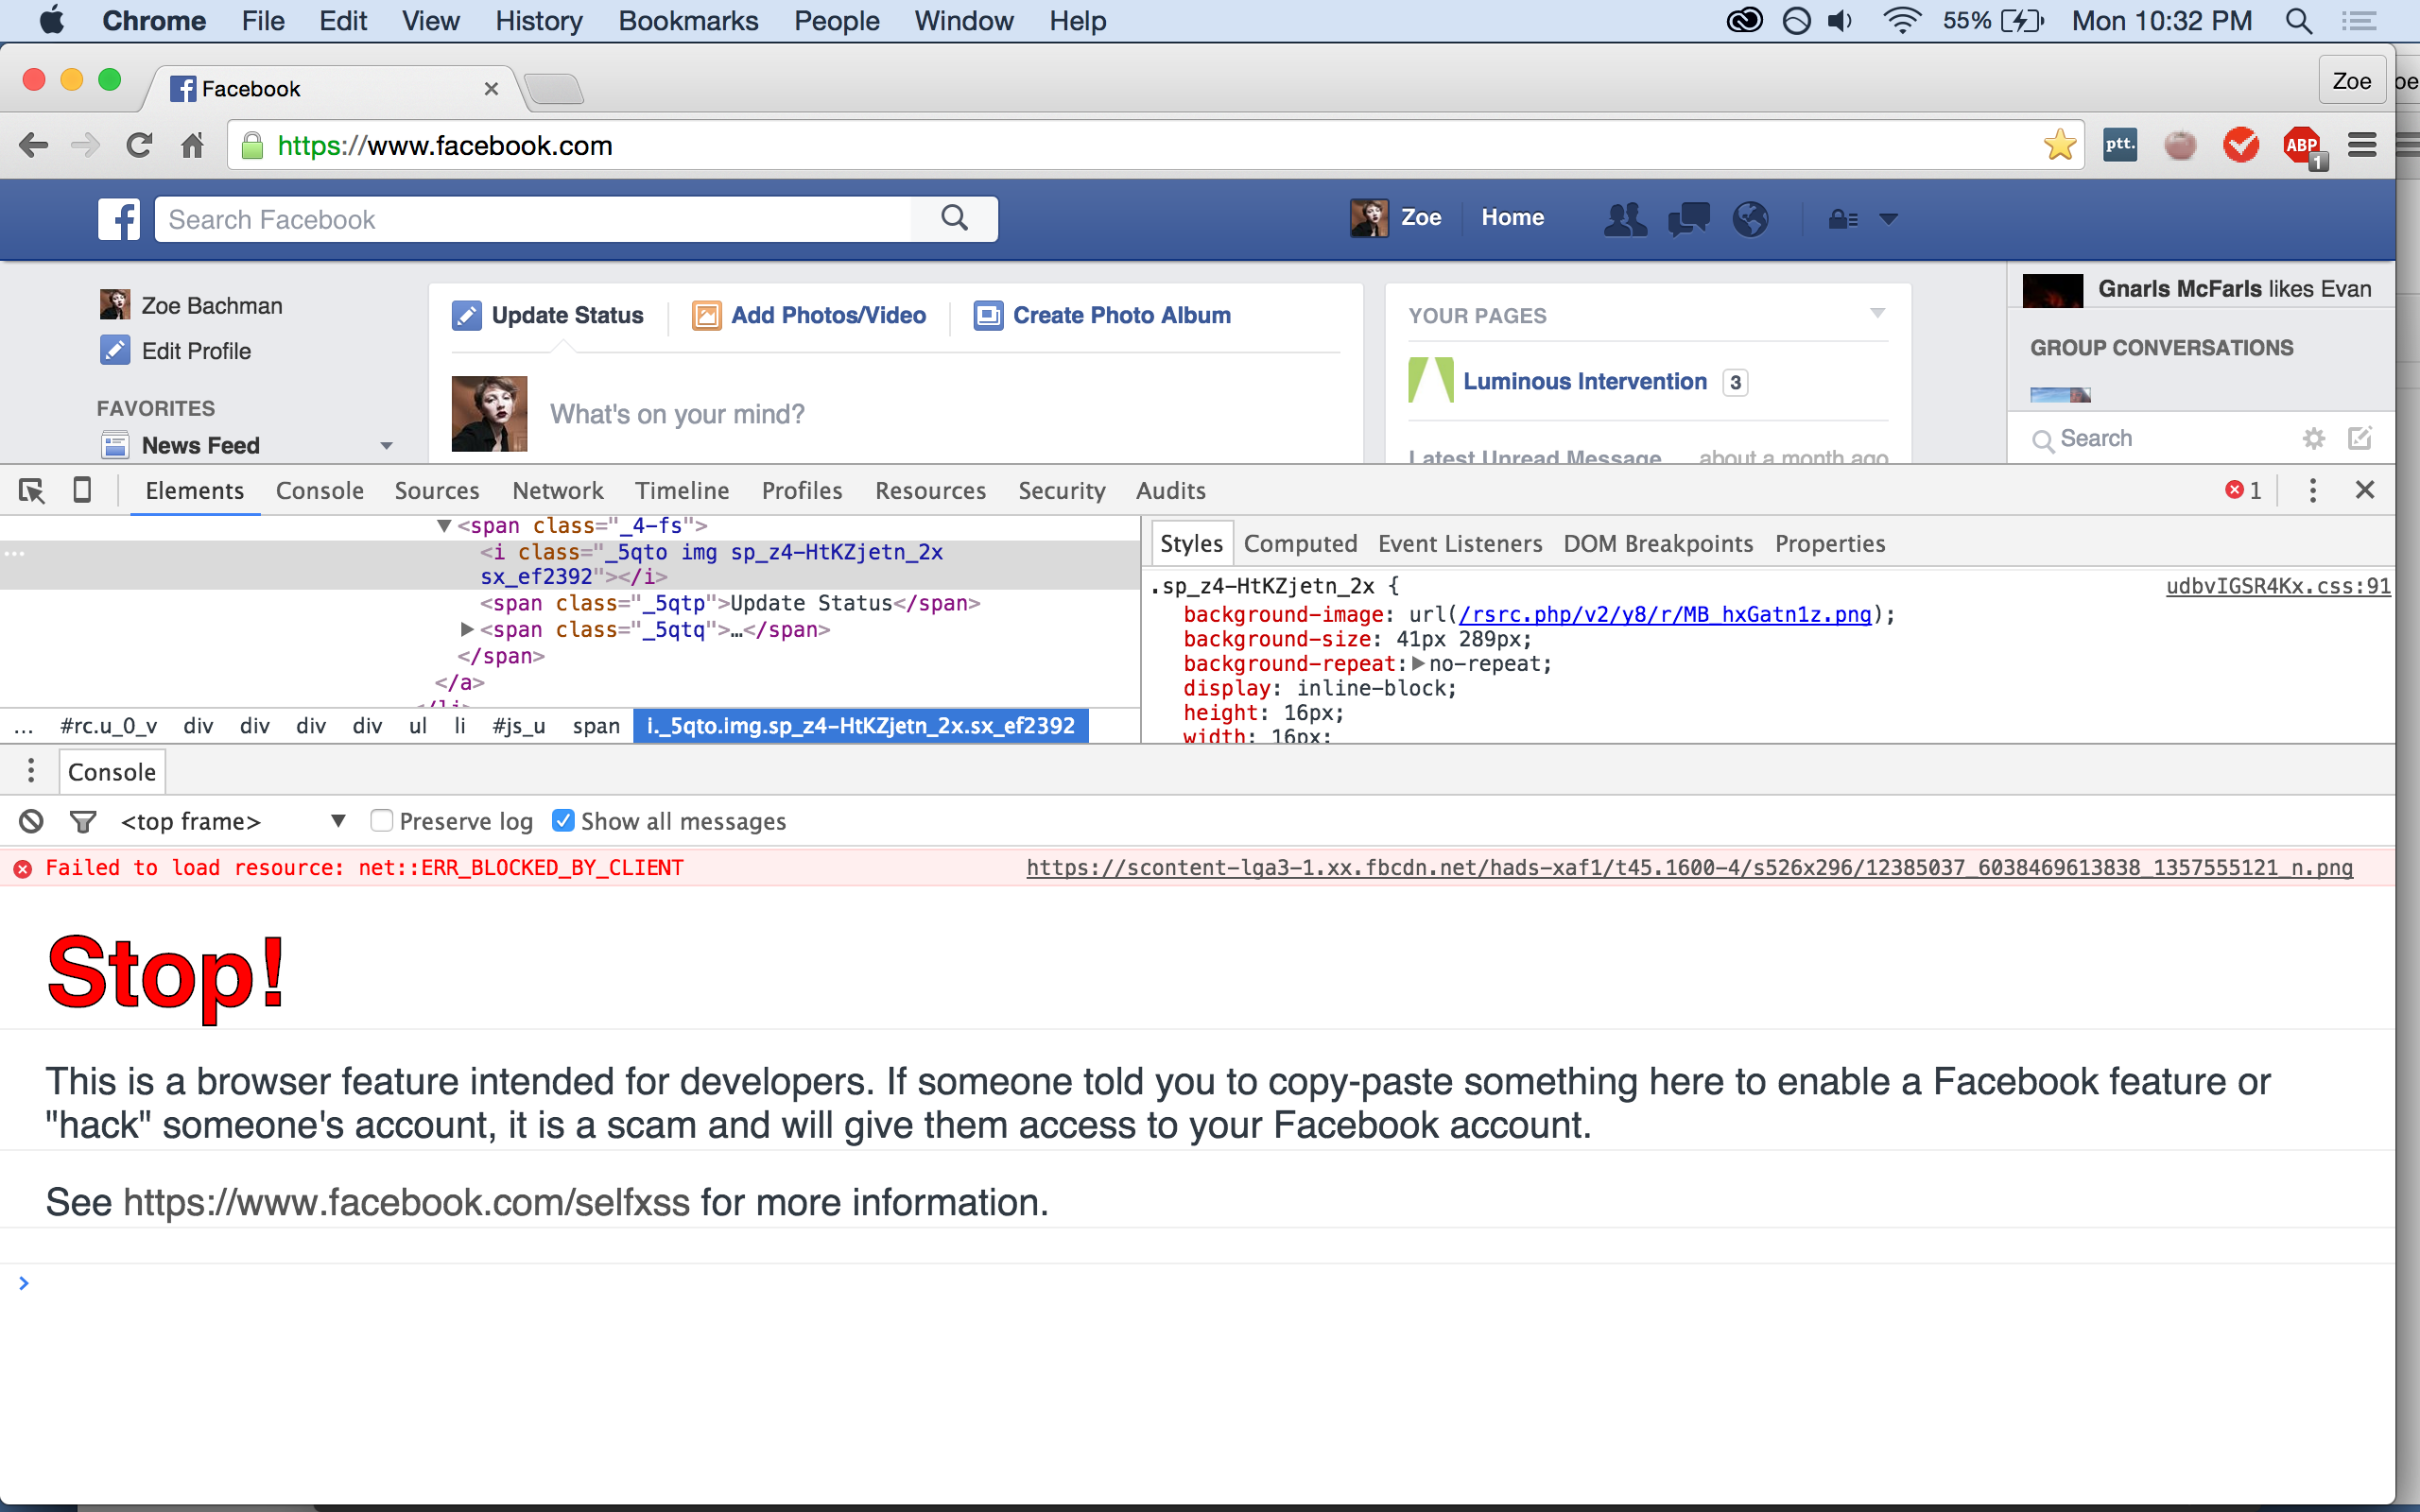The width and height of the screenshot is (2420, 1512).
Task: Open Luminous Intervention page link
Action: tap(1585, 382)
